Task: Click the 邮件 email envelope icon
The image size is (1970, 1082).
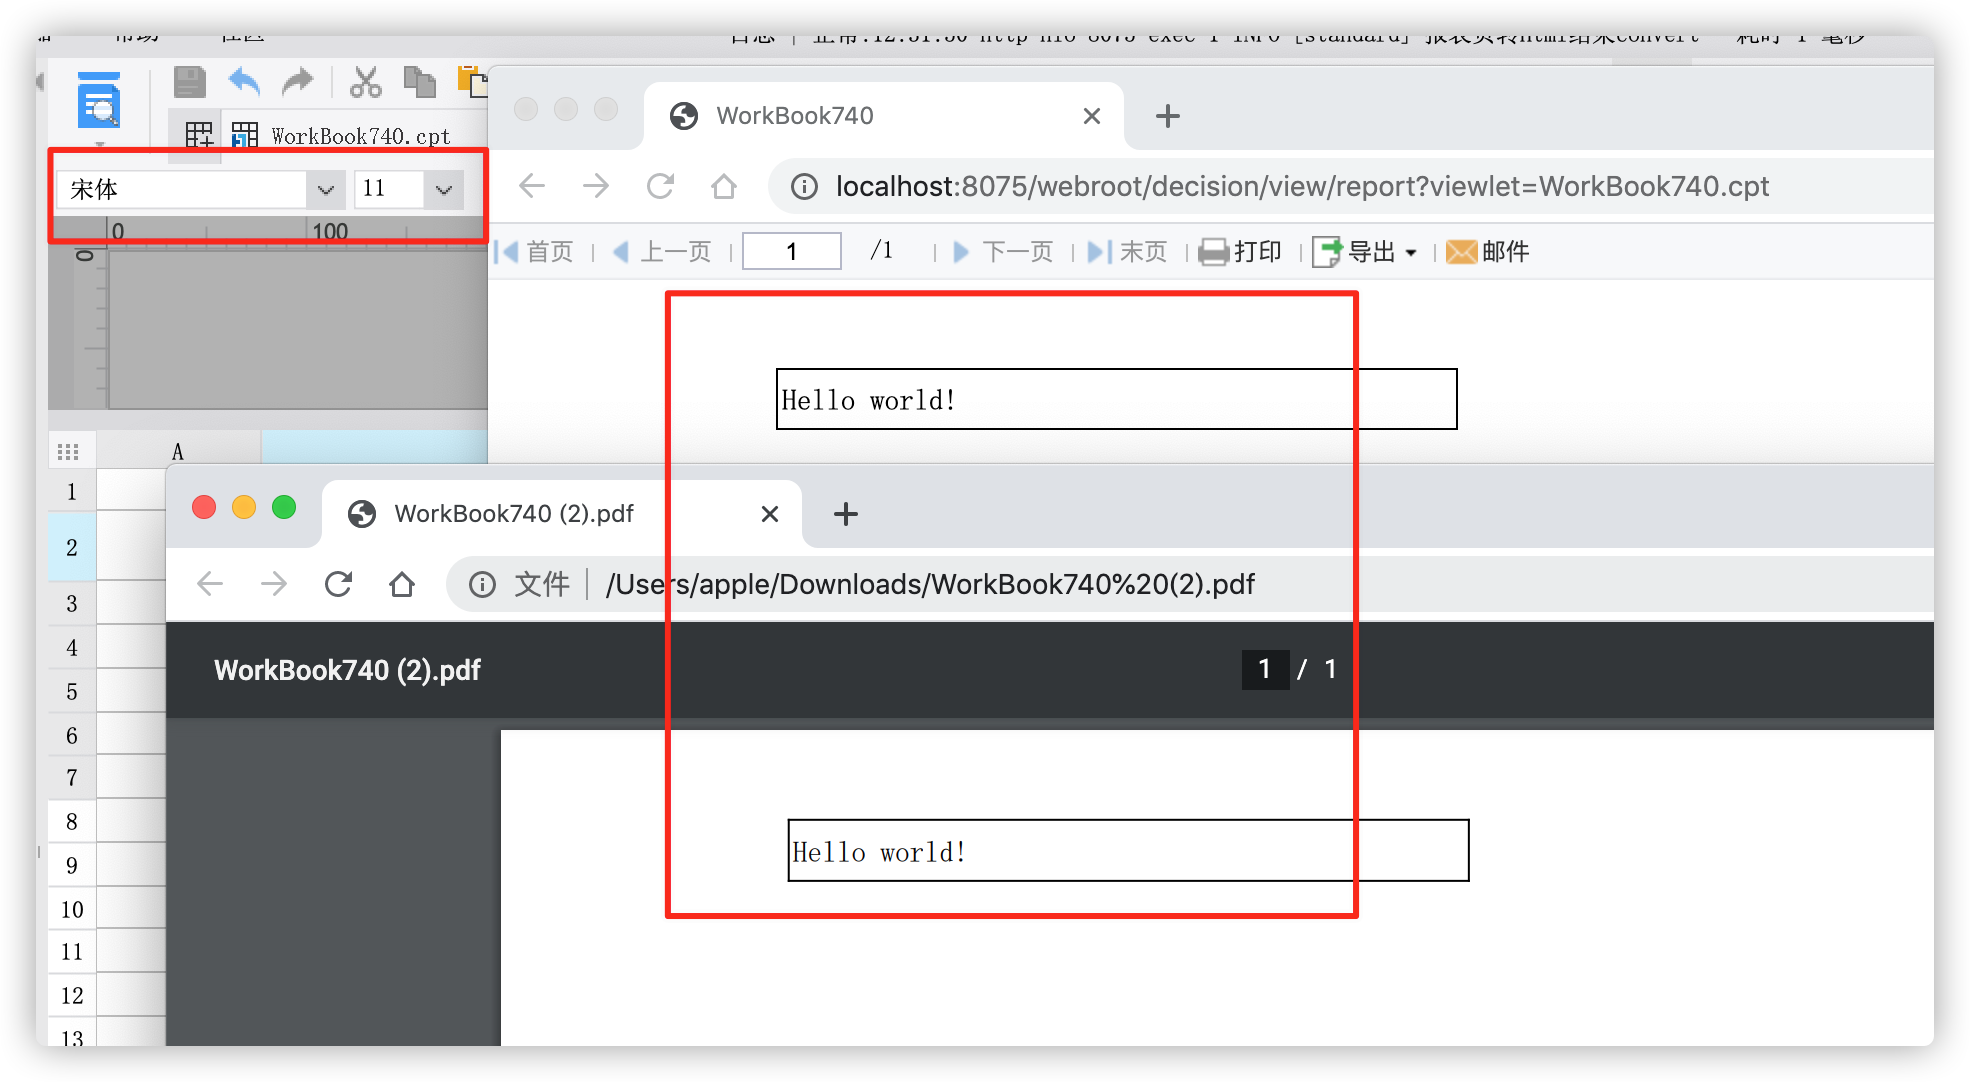Action: [1461, 252]
